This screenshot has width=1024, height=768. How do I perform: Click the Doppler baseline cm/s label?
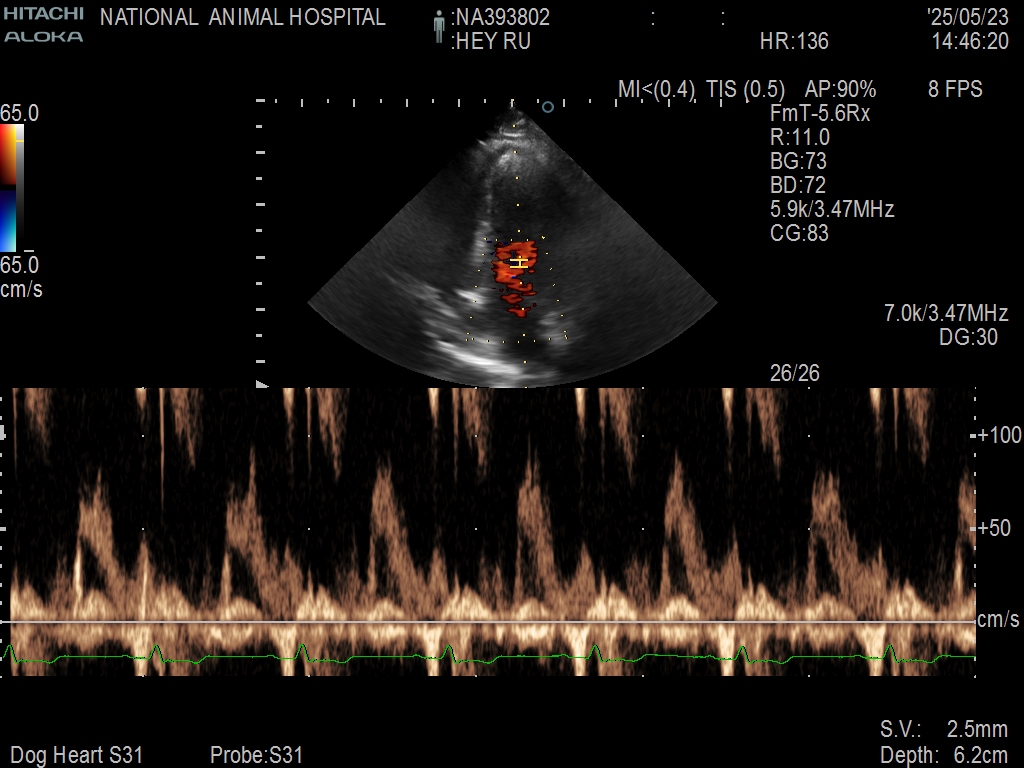[999, 621]
